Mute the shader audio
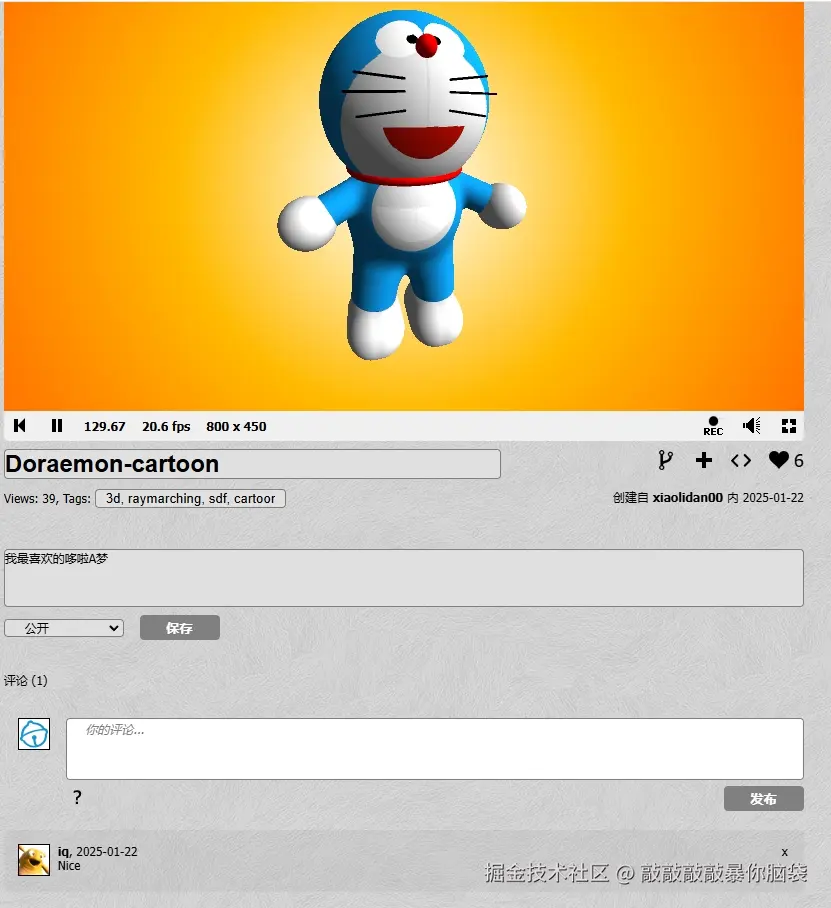831x908 pixels. pos(752,426)
